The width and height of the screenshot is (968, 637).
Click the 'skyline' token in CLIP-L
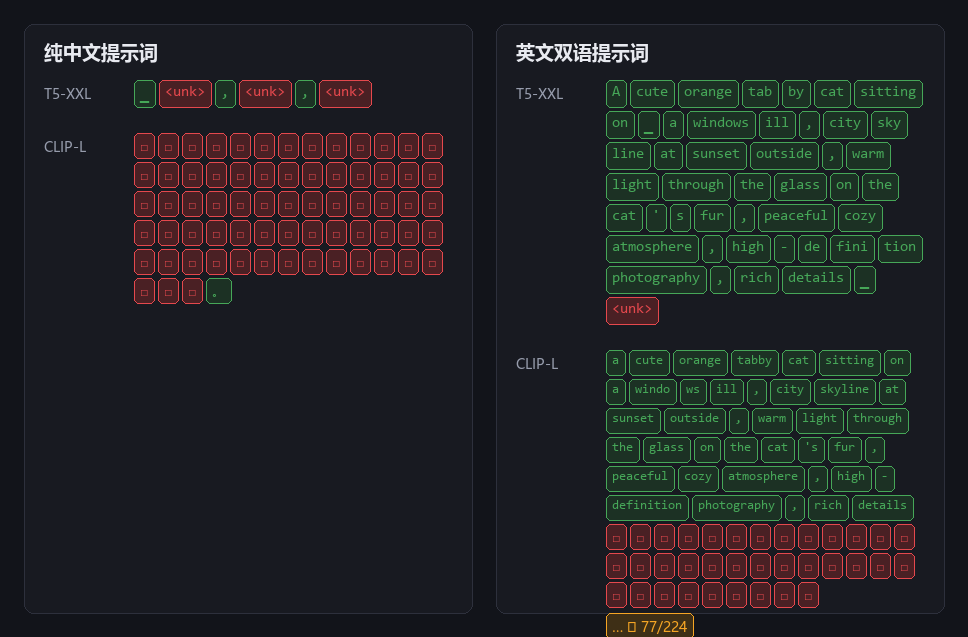(845, 391)
